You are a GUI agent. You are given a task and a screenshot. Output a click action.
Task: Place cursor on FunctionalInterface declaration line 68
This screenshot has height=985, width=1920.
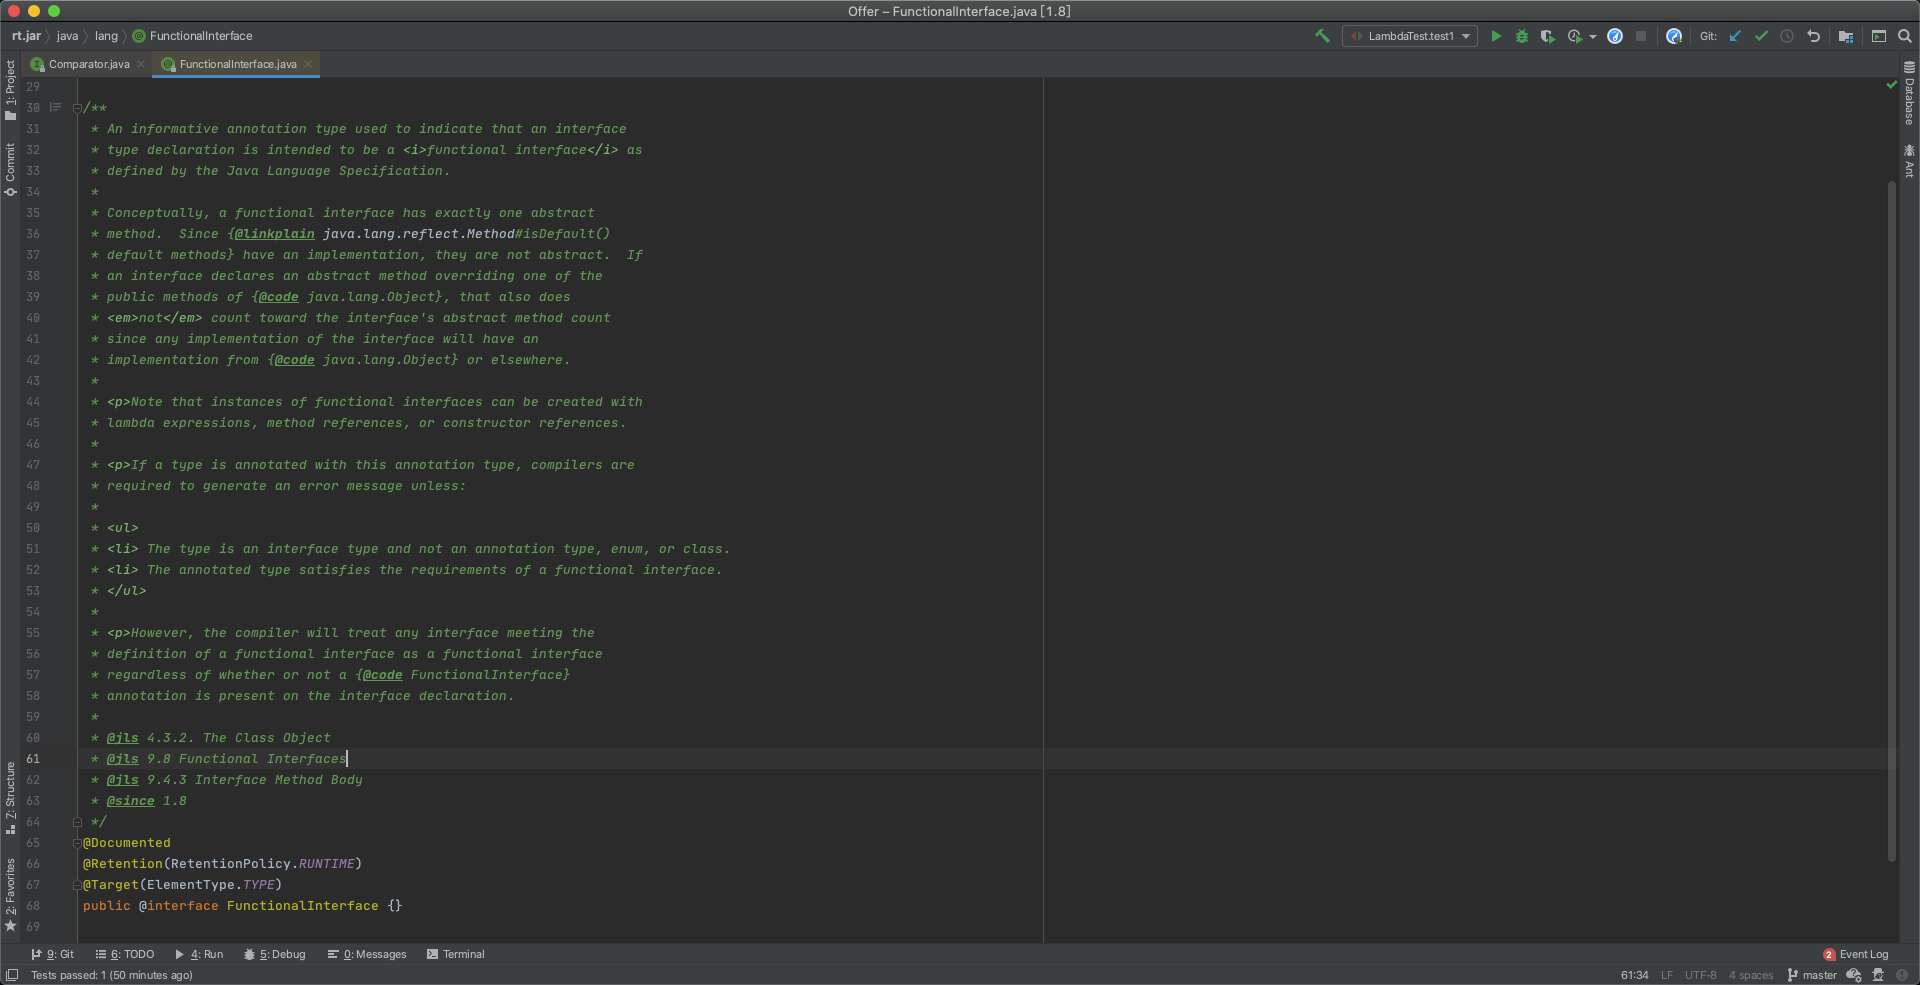click(303, 906)
